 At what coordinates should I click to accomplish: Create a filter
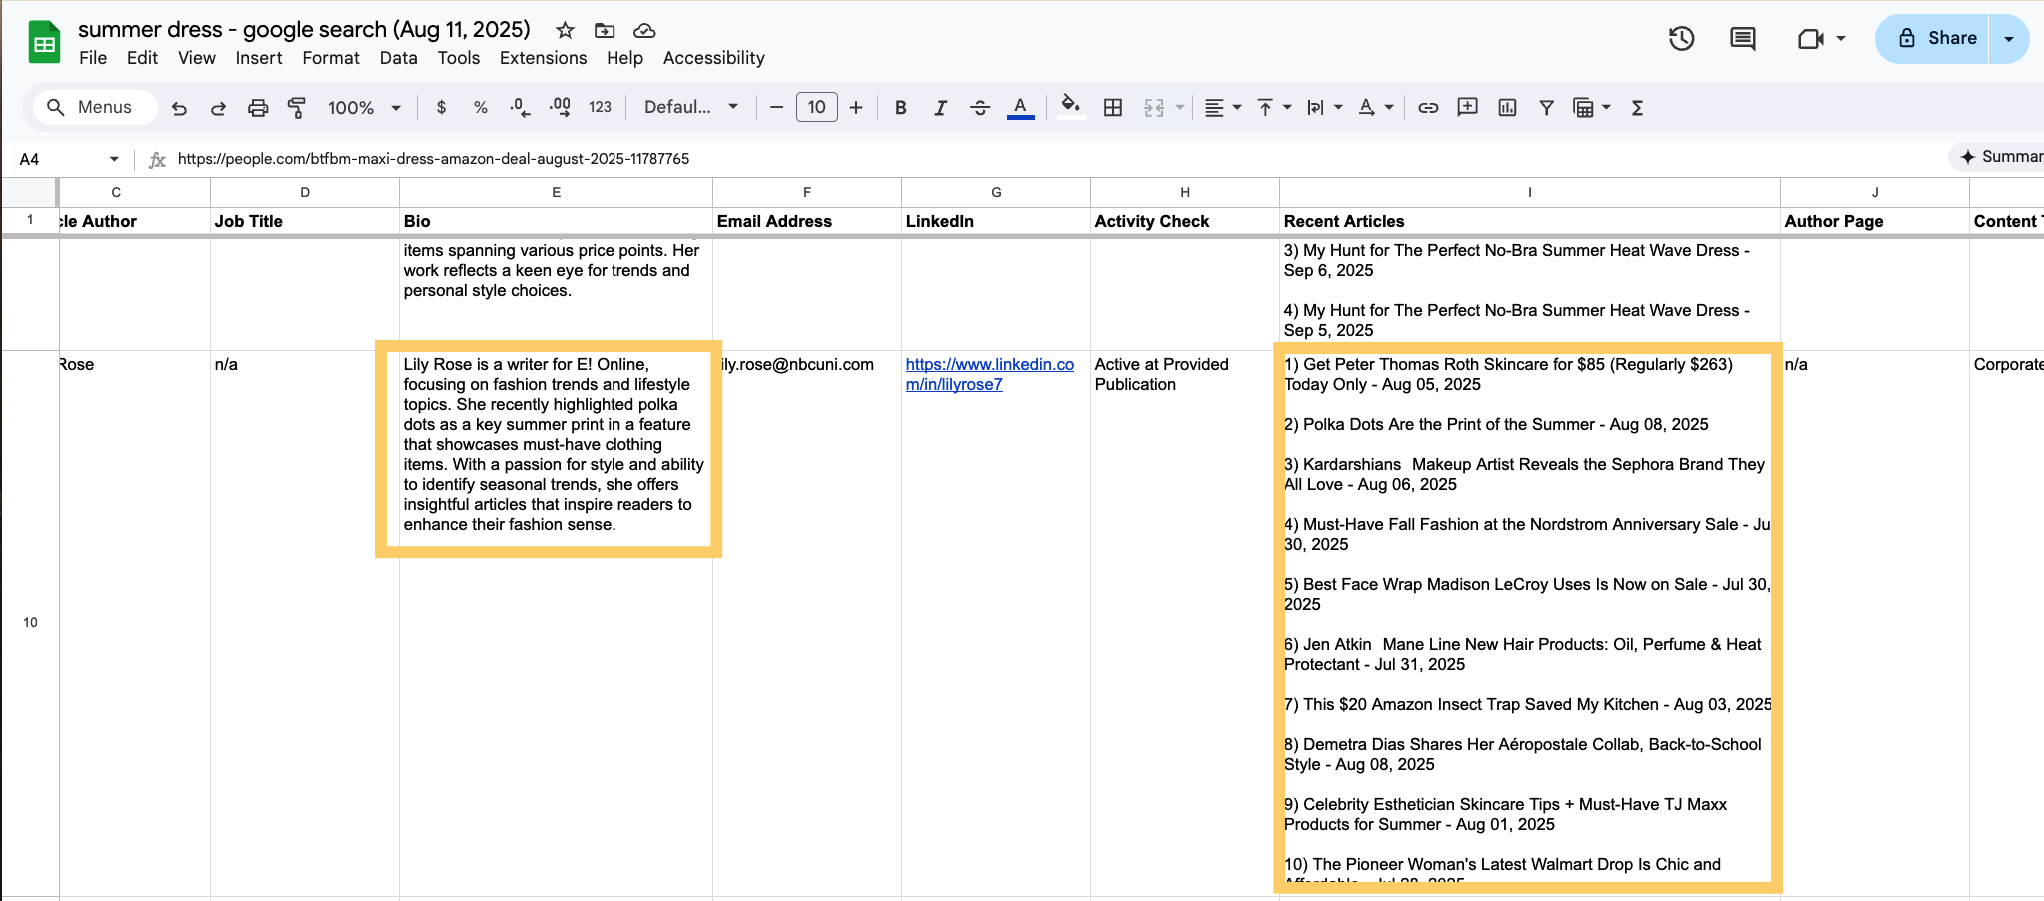tap(1546, 107)
